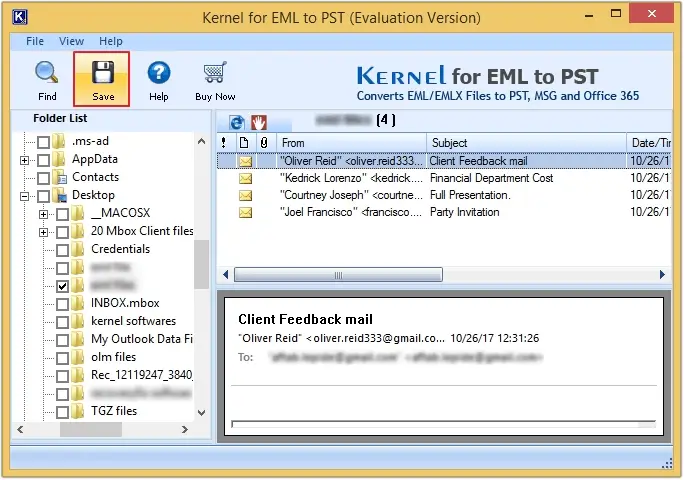Click folder list scroll down arrow
684x480 pixels.
click(x=202, y=412)
